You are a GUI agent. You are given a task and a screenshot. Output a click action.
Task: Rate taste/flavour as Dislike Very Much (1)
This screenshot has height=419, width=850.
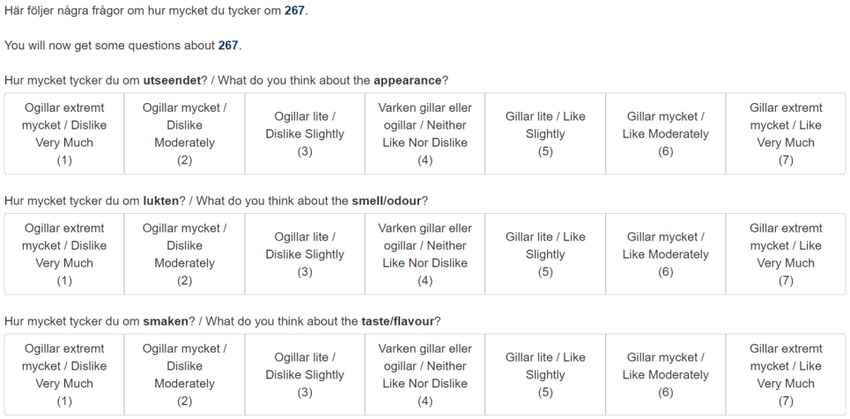64,374
